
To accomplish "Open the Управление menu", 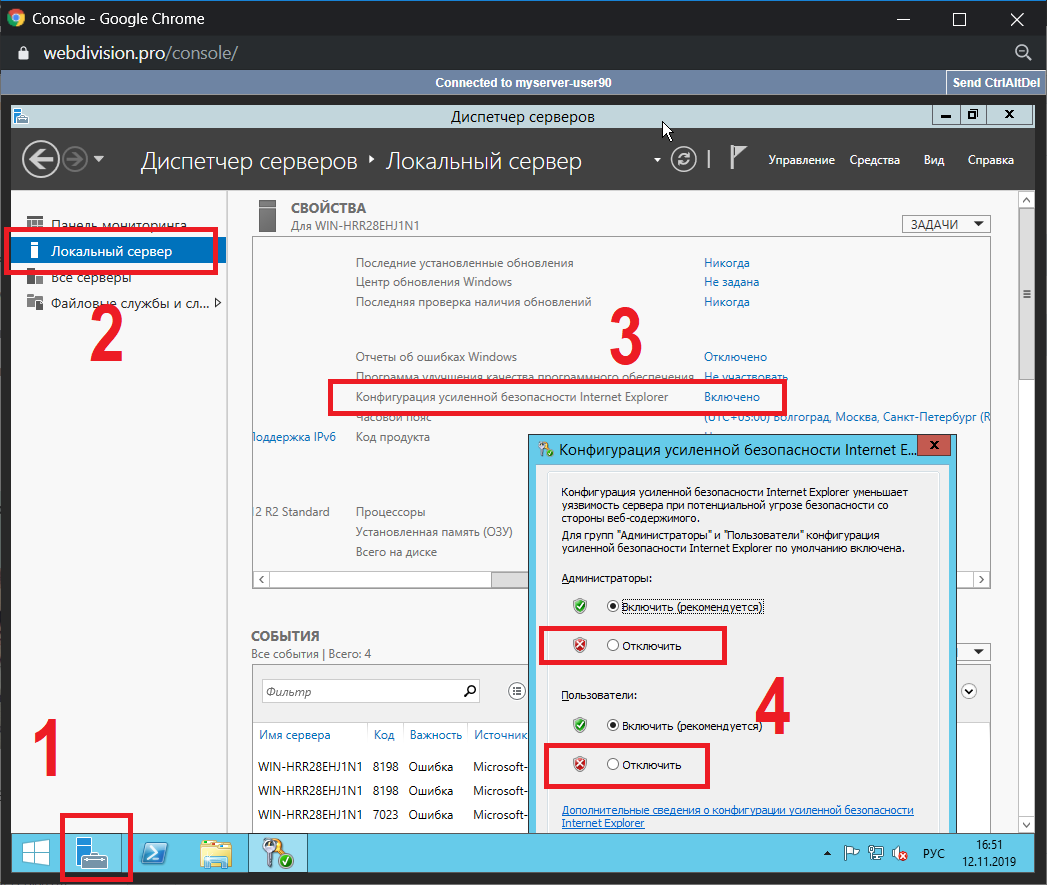I will point(801,160).
